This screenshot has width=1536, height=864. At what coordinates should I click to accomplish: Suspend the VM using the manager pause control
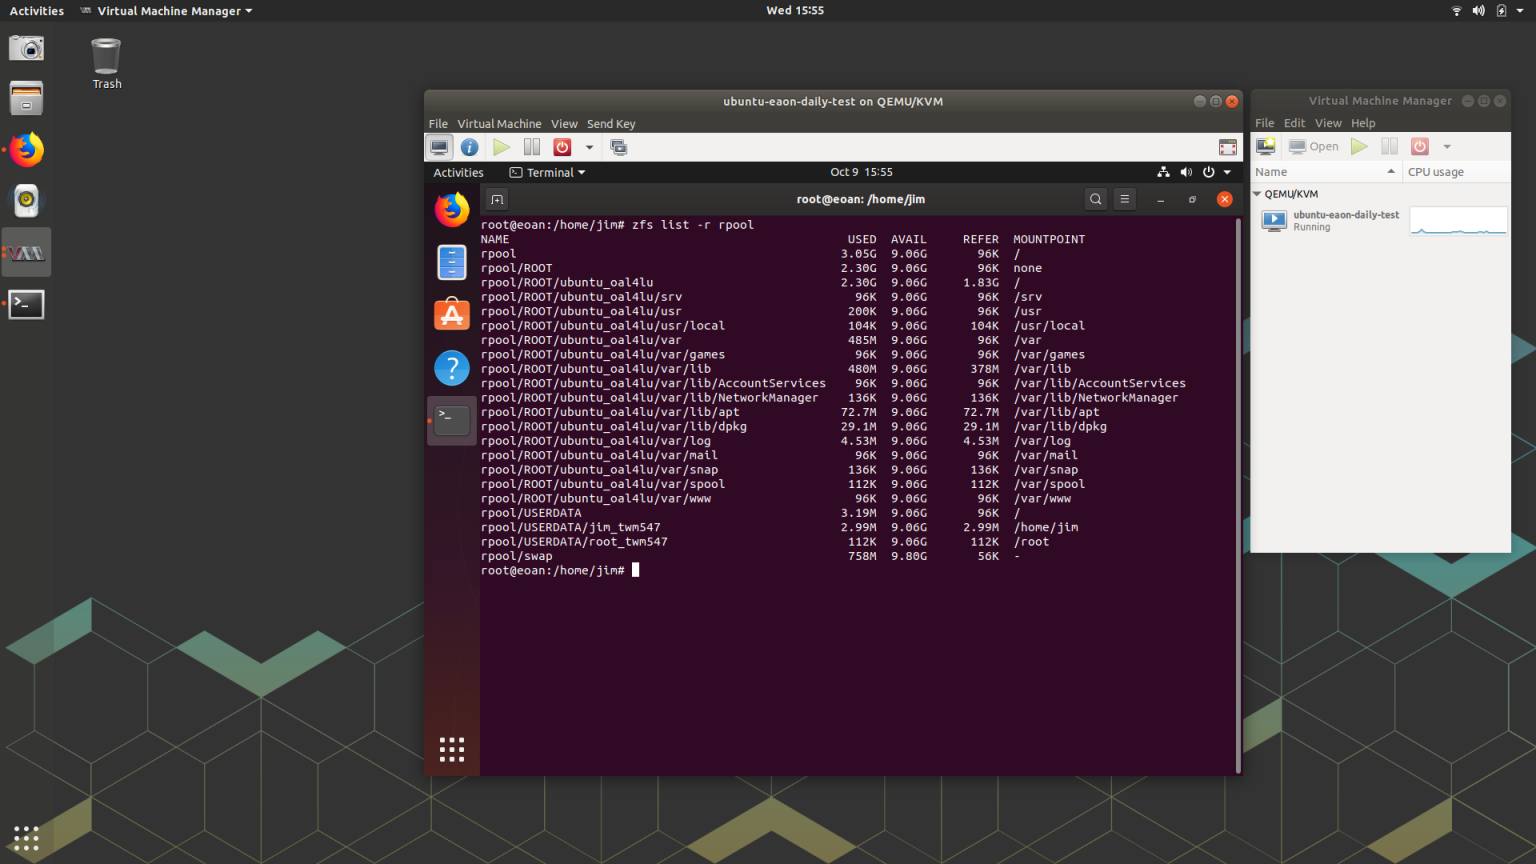pyautogui.click(x=1389, y=146)
